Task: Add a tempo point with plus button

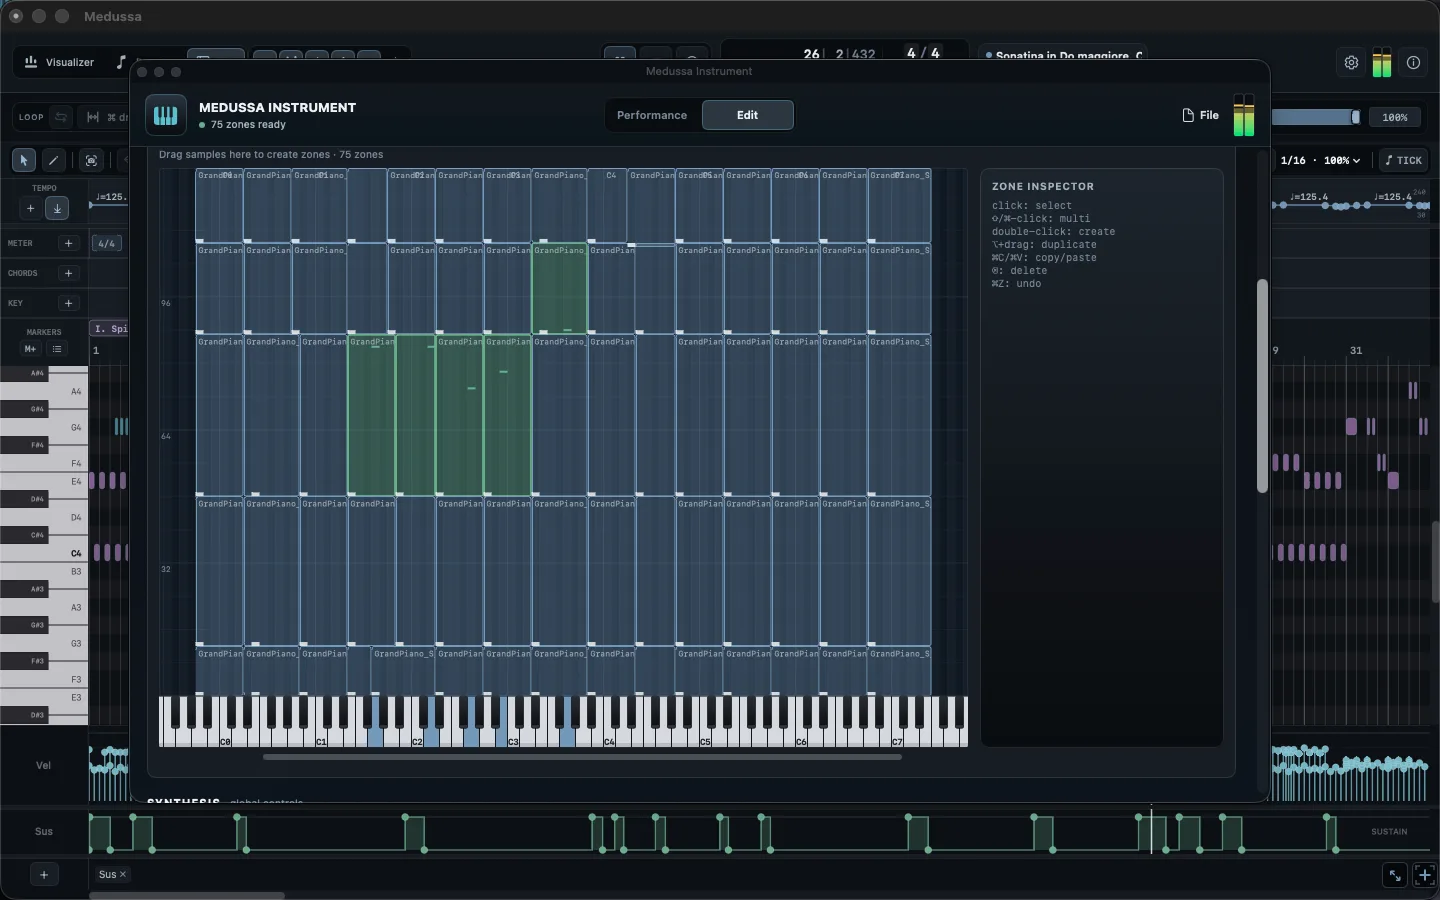Action: click(30, 208)
